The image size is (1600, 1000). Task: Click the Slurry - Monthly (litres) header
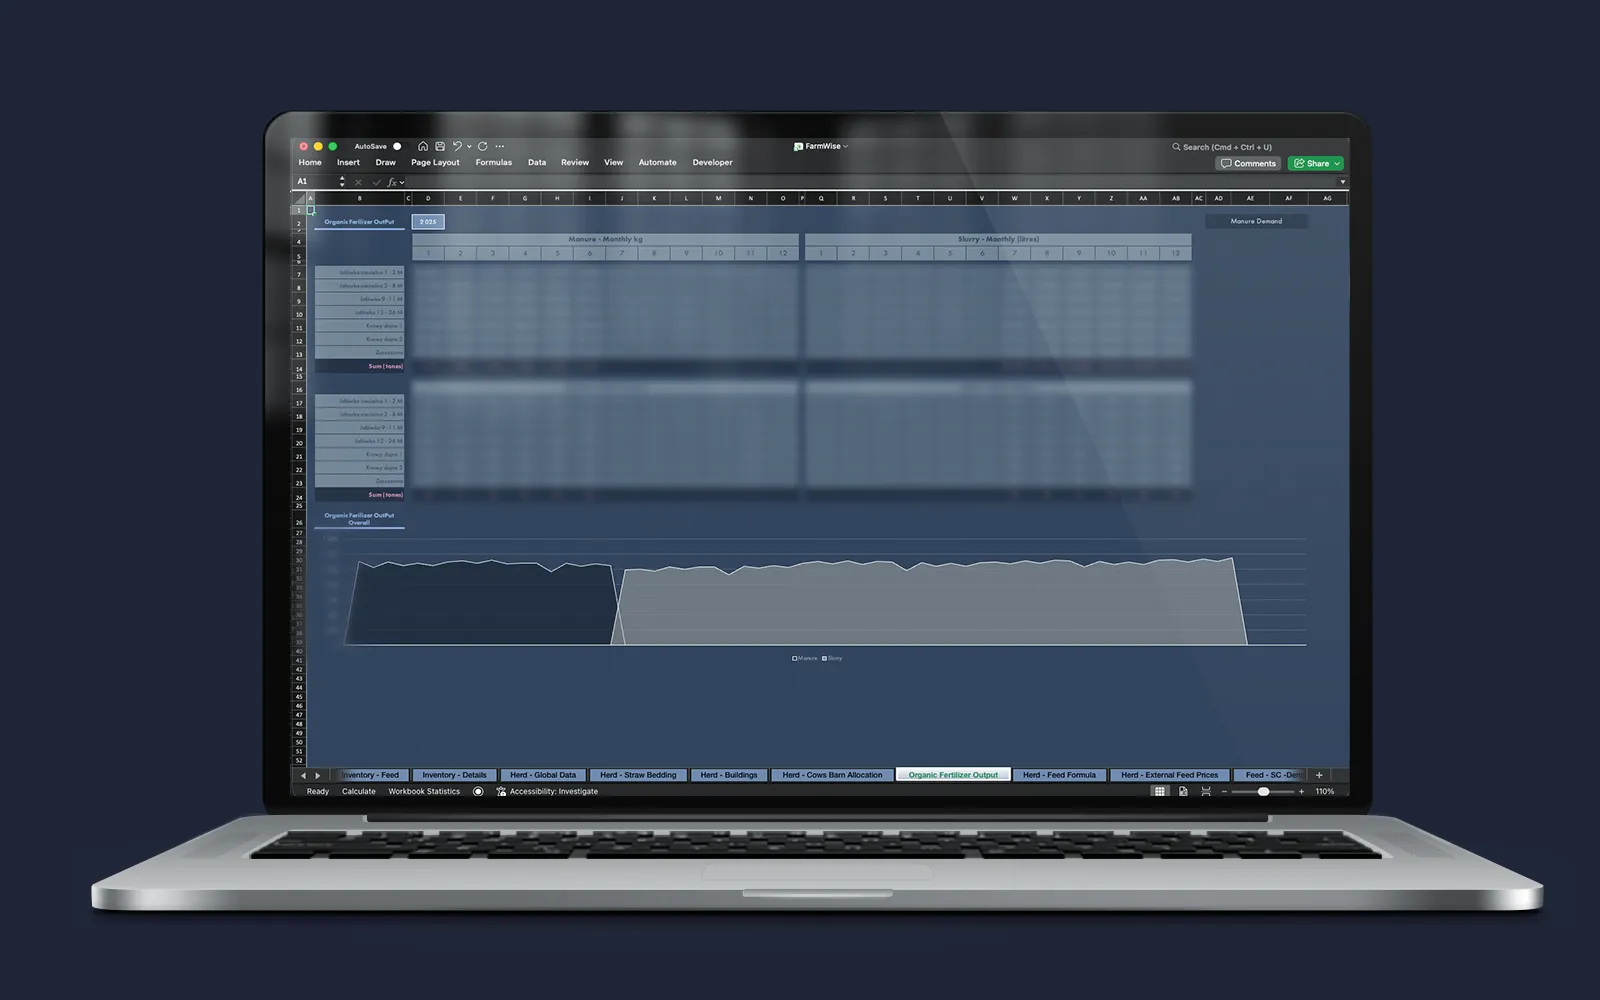pyautogui.click(x=998, y=239)
